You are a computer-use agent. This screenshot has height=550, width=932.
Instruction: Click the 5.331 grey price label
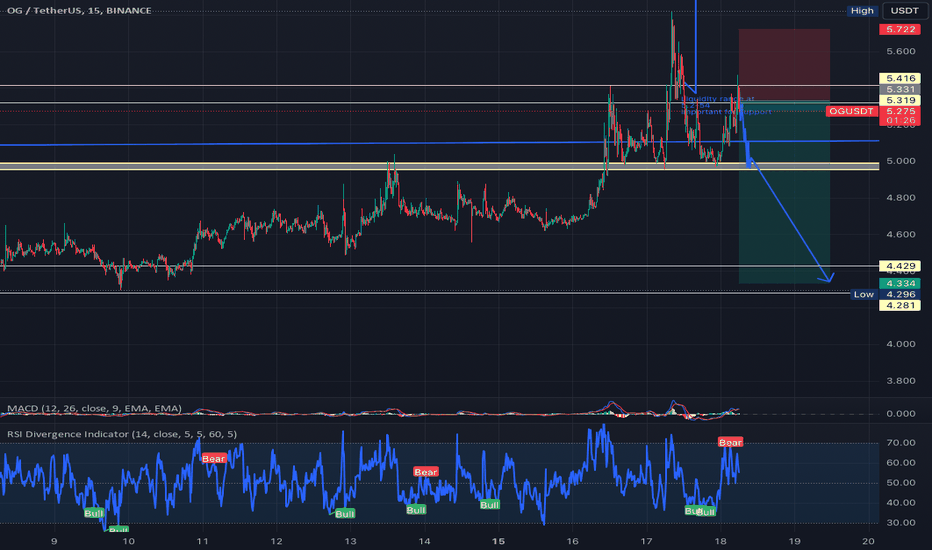coord(899,89)
